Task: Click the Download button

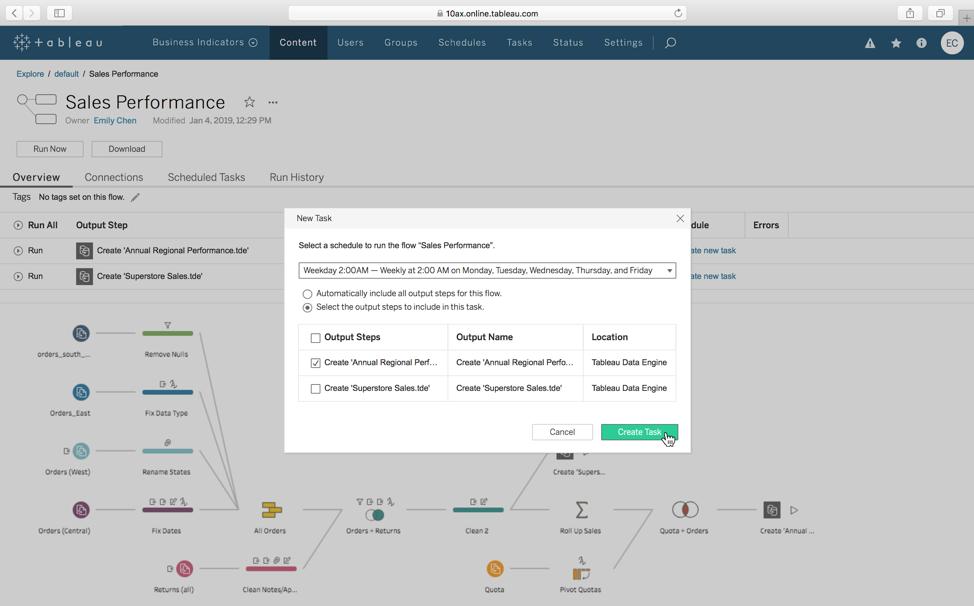Action: tap(127, 149)
